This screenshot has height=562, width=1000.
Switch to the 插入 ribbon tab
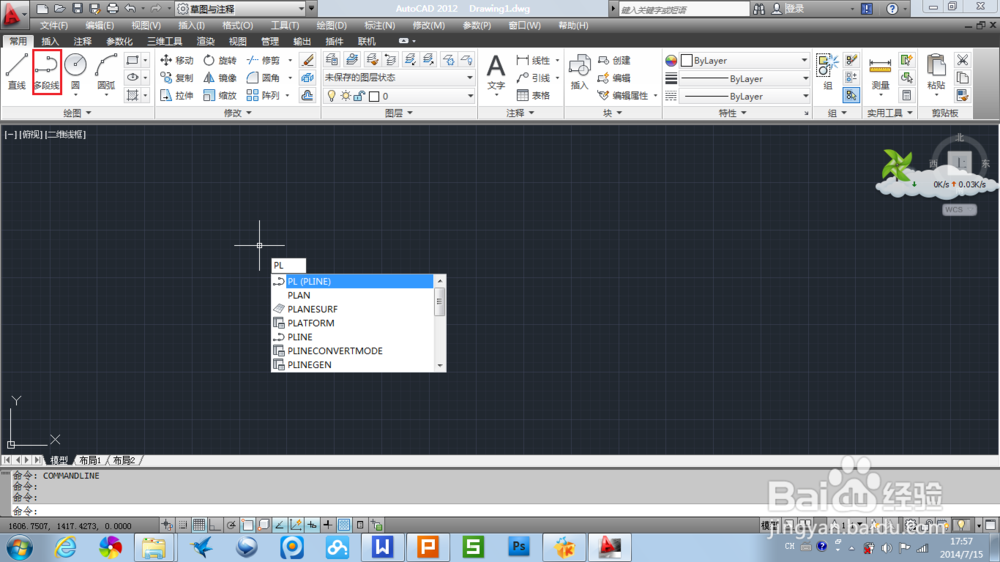50,41
